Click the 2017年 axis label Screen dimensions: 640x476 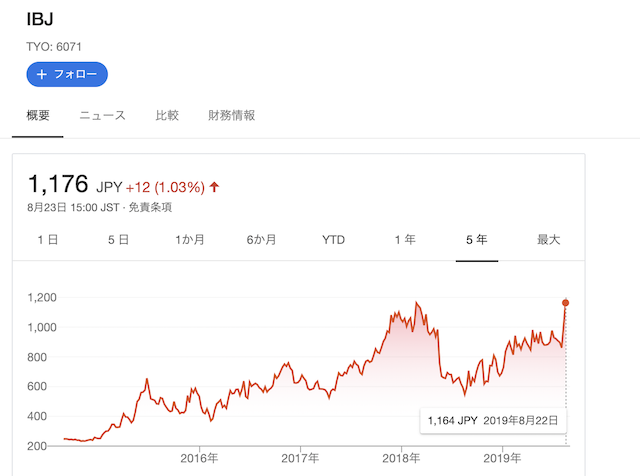tap(300, 458)
